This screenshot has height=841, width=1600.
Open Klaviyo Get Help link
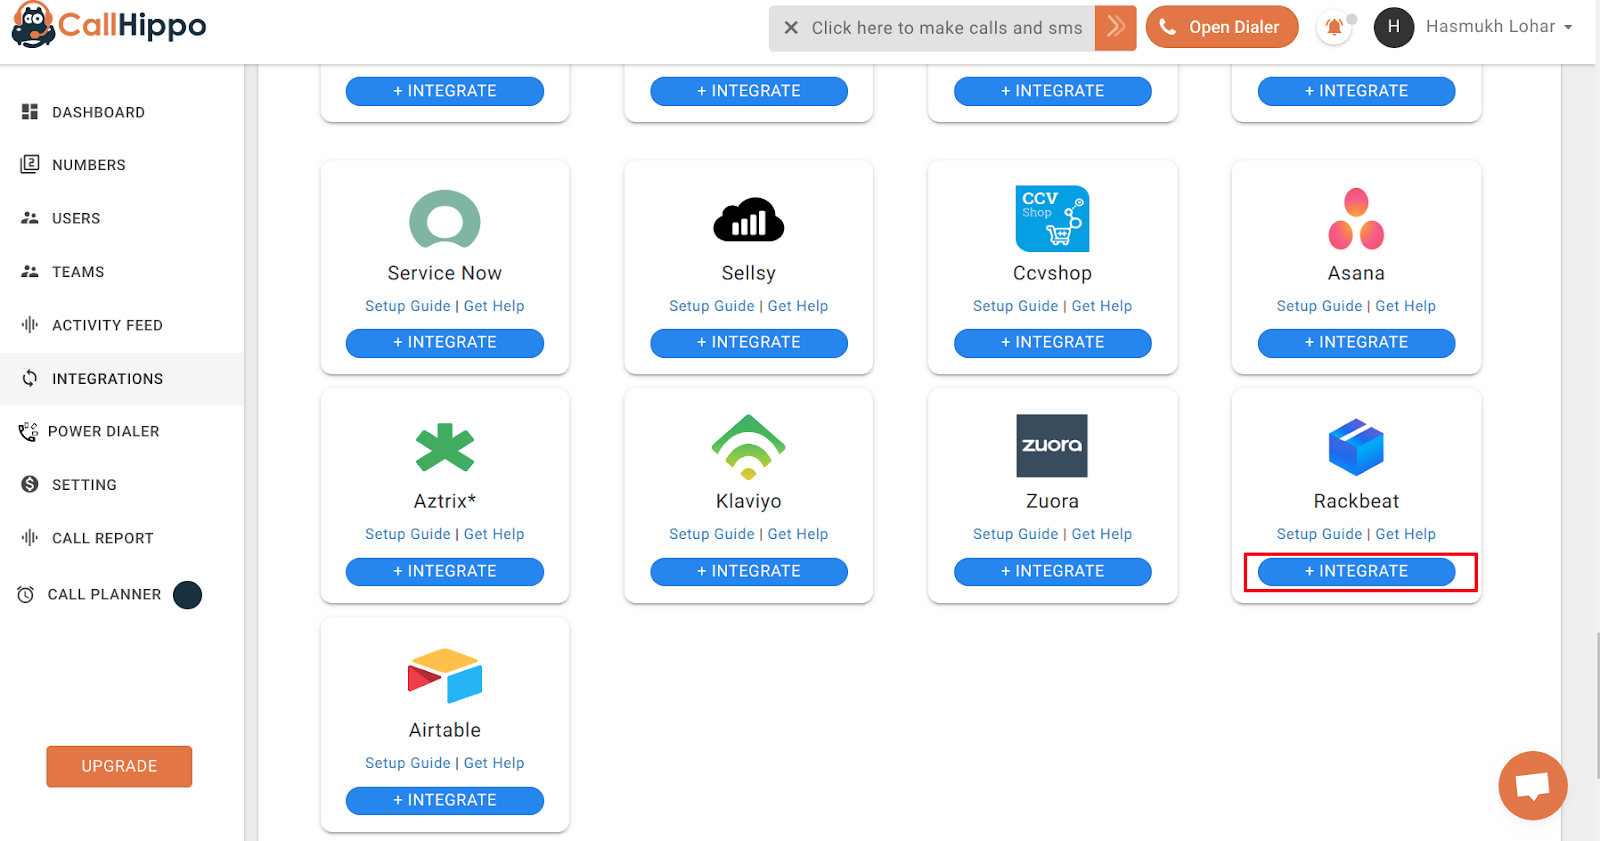pos(798,534)
